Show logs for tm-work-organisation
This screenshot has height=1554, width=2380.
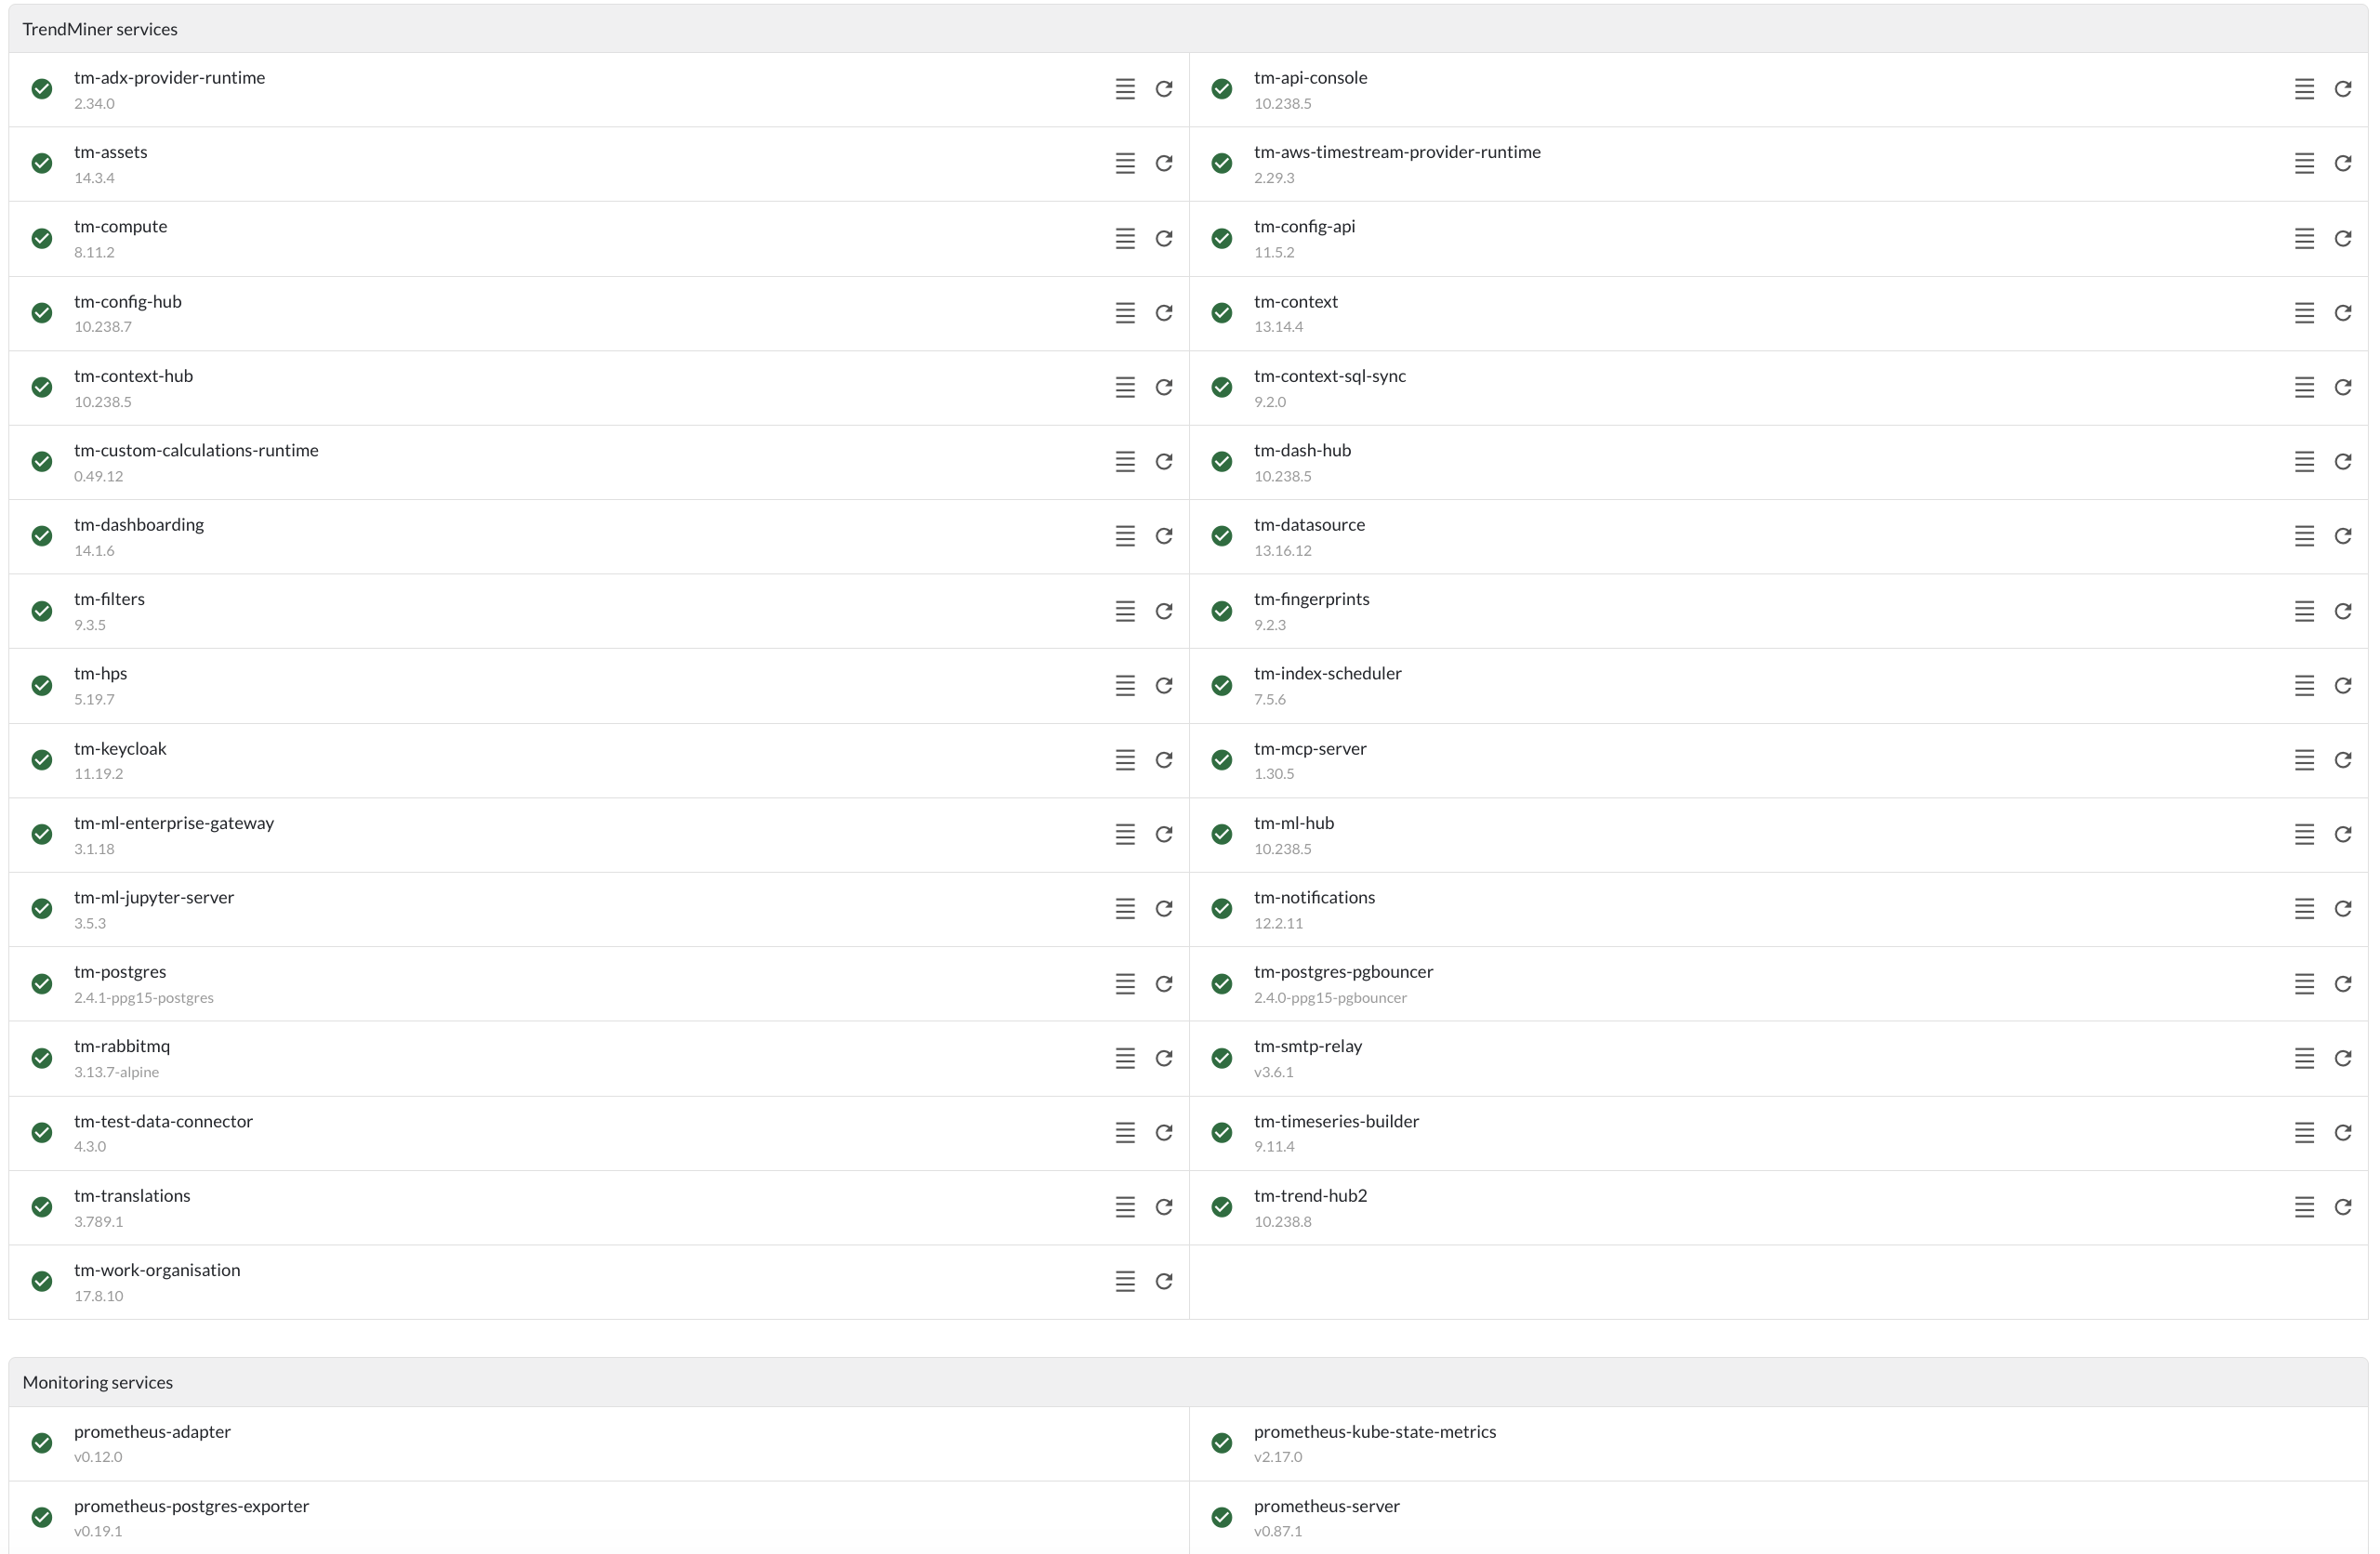click(1125, 1281)
